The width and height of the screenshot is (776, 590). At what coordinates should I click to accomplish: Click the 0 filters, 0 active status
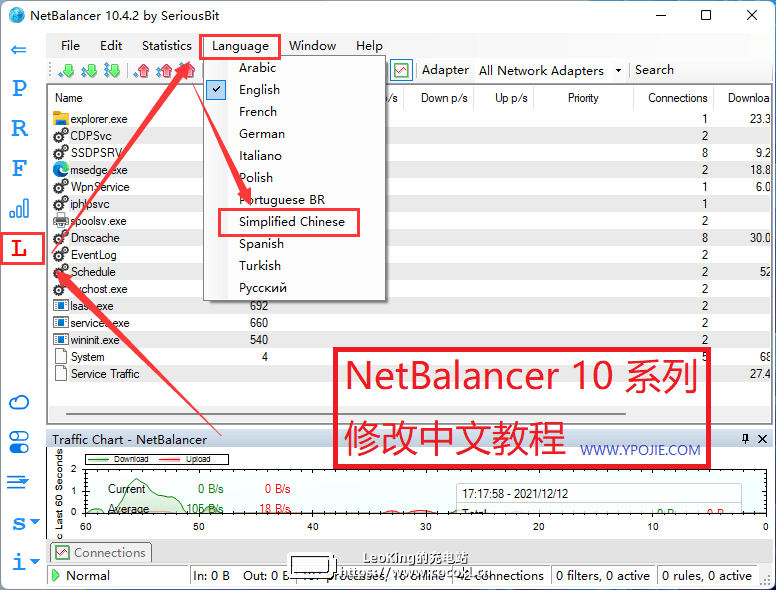tap(602, 576)
